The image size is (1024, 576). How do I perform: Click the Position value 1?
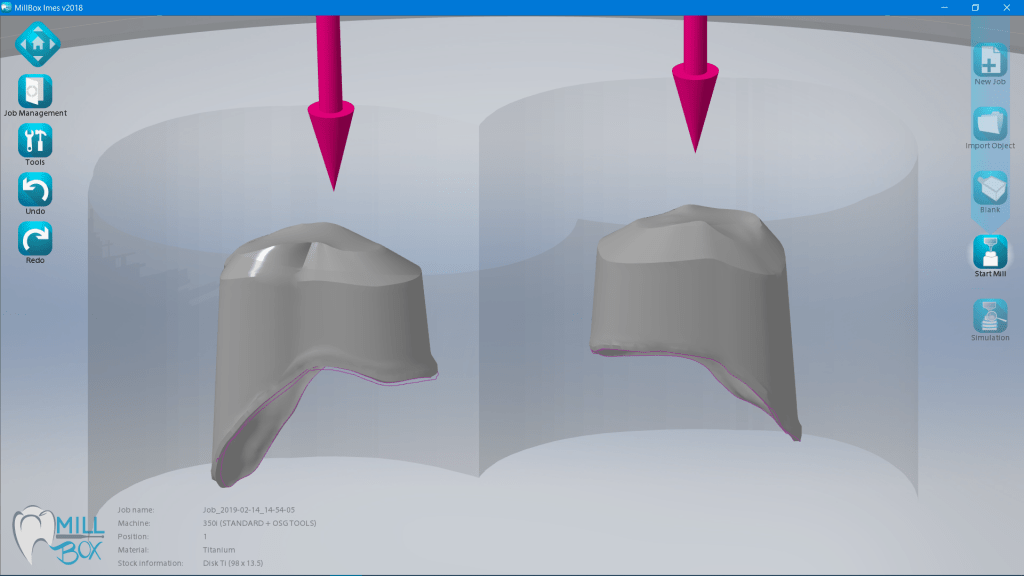pyautogui.click(x=205, y=537)
